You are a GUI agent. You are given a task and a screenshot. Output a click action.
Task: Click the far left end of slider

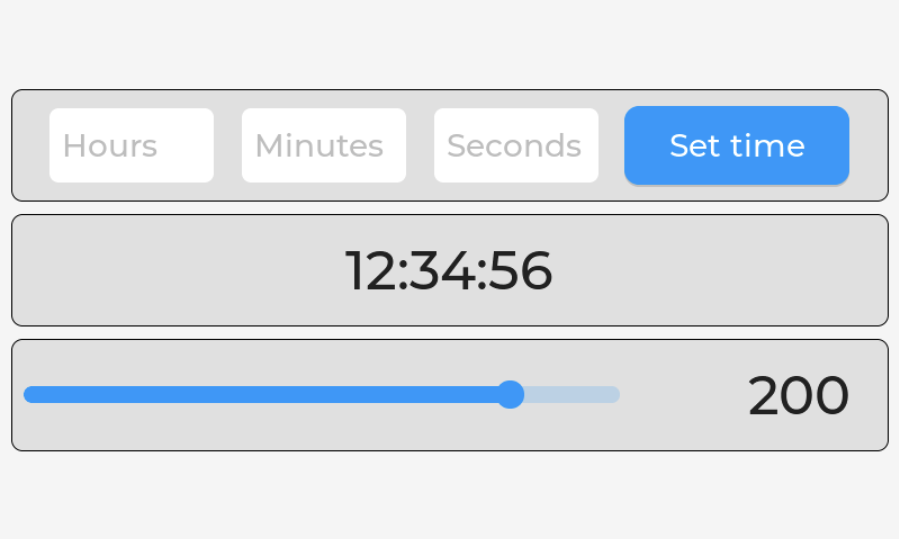(27, 394)
